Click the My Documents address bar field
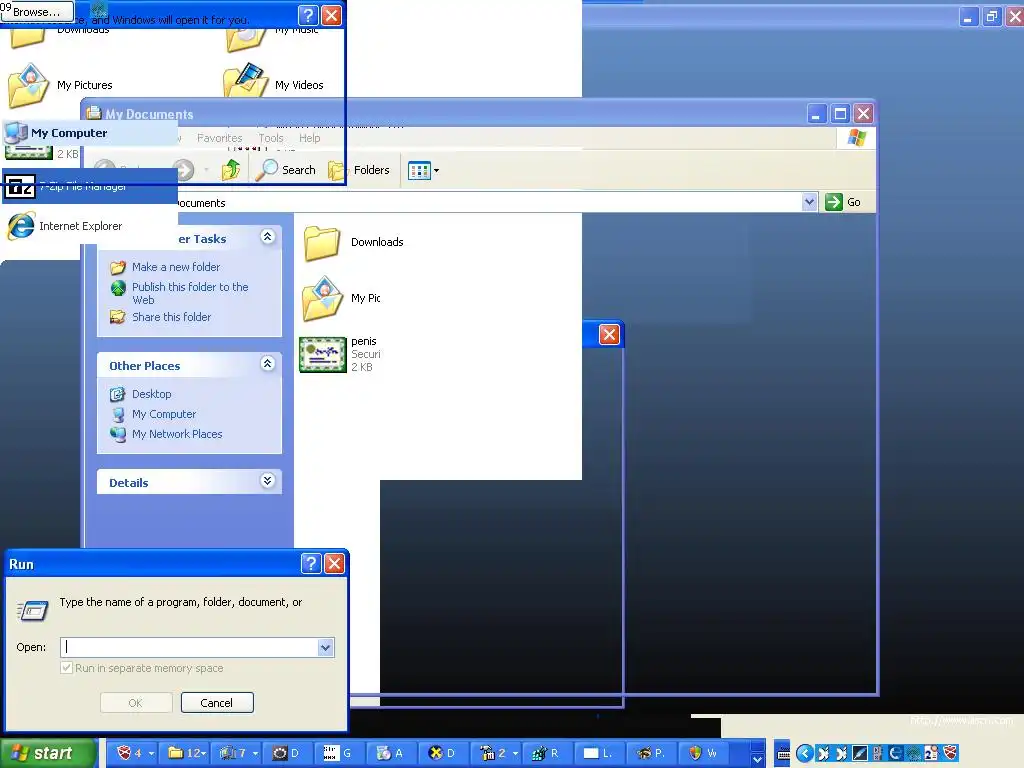Screen dimensions: 1024x768 (488, 202)
